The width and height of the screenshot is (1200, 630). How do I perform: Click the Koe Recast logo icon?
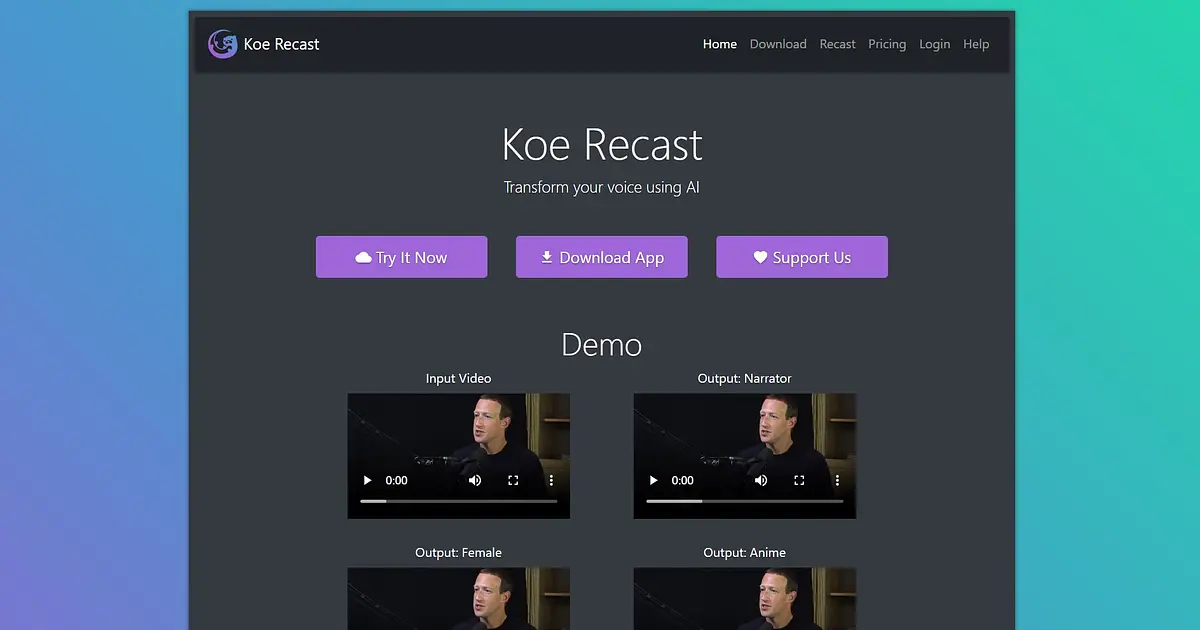pos(222,44)
